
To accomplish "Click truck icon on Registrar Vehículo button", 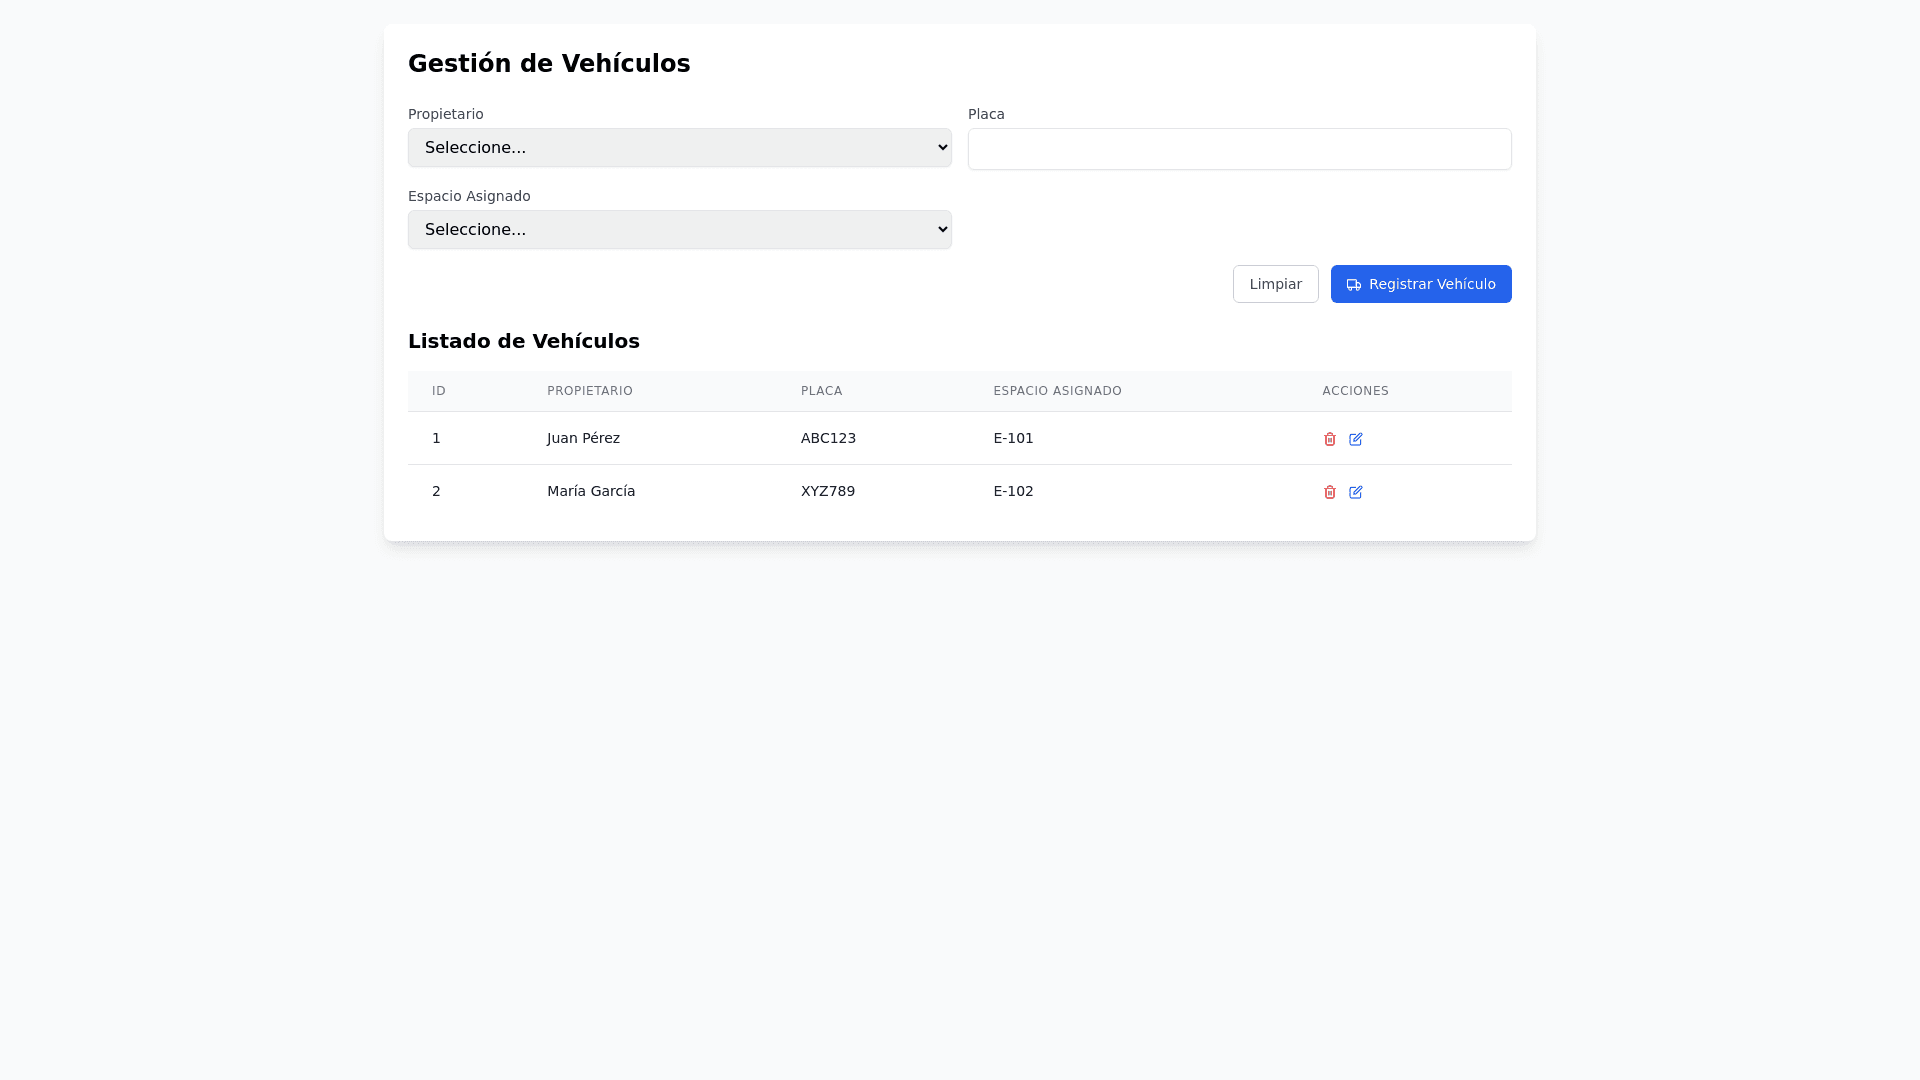I will point(1353,285).
